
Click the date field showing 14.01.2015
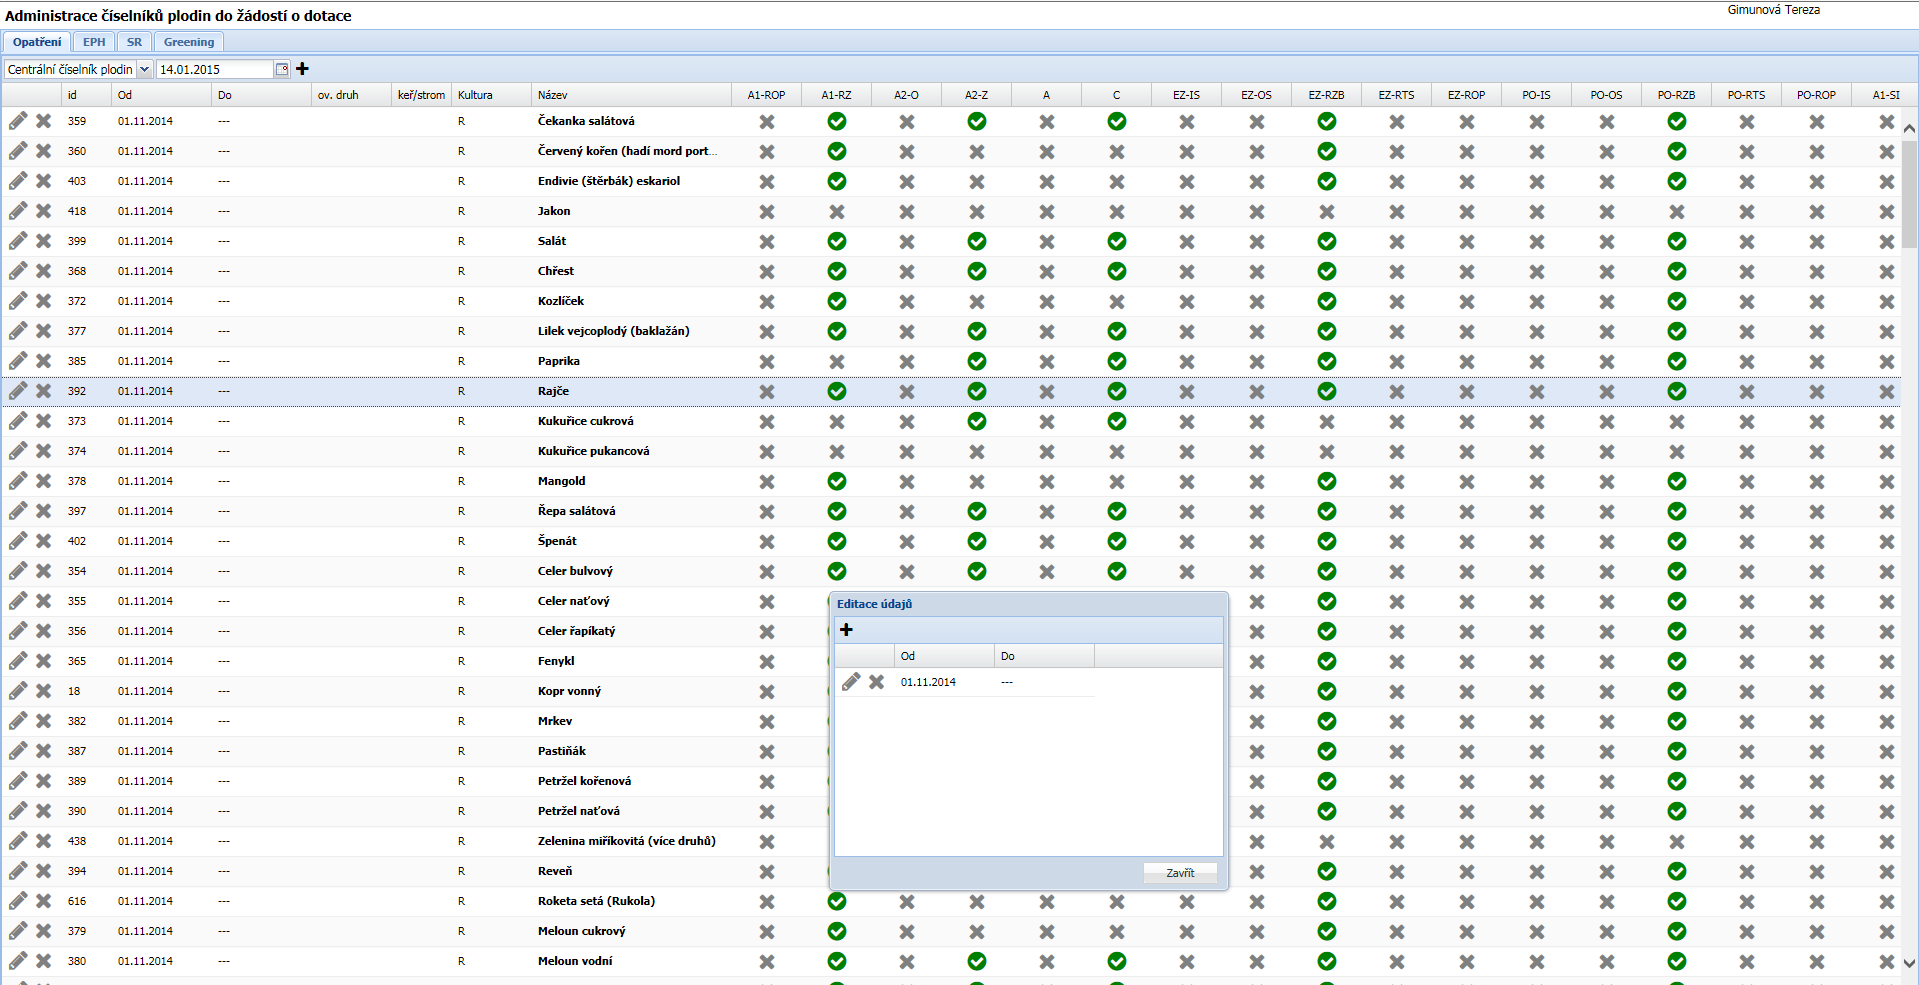coord(214,69)
